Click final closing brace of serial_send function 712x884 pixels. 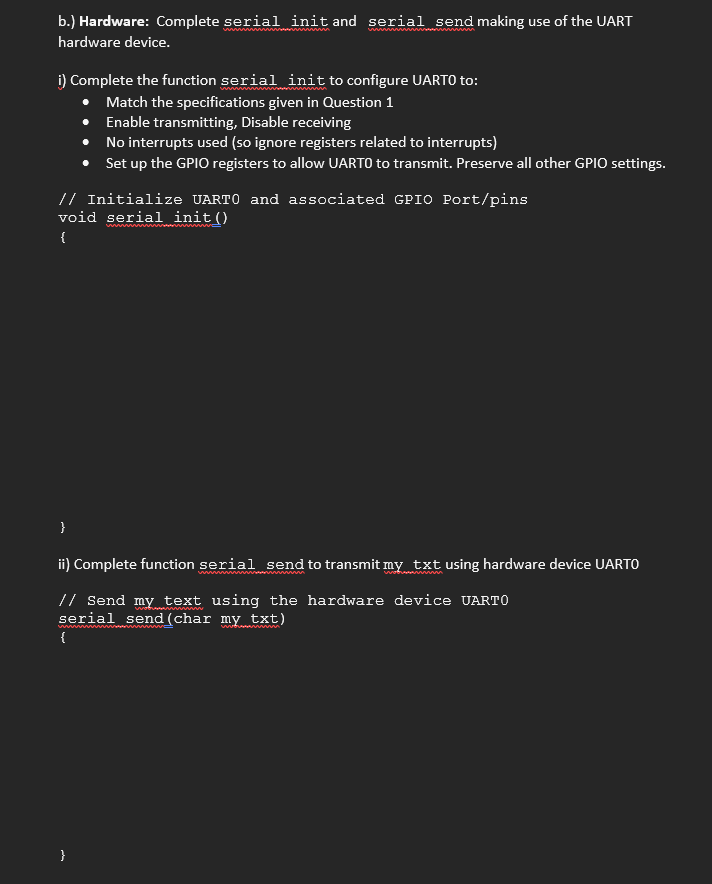[x=63, y=855]
